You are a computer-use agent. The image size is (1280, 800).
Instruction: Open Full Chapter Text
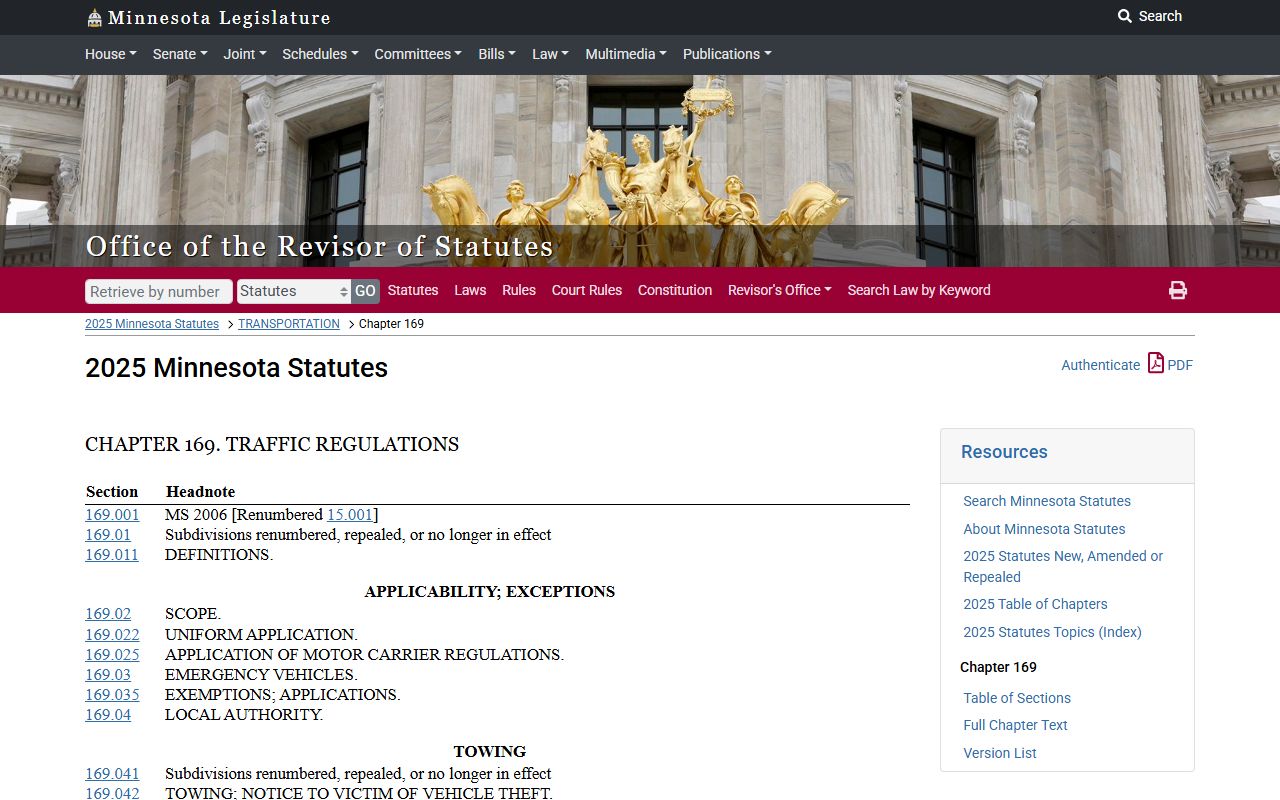click(1015, 725)
